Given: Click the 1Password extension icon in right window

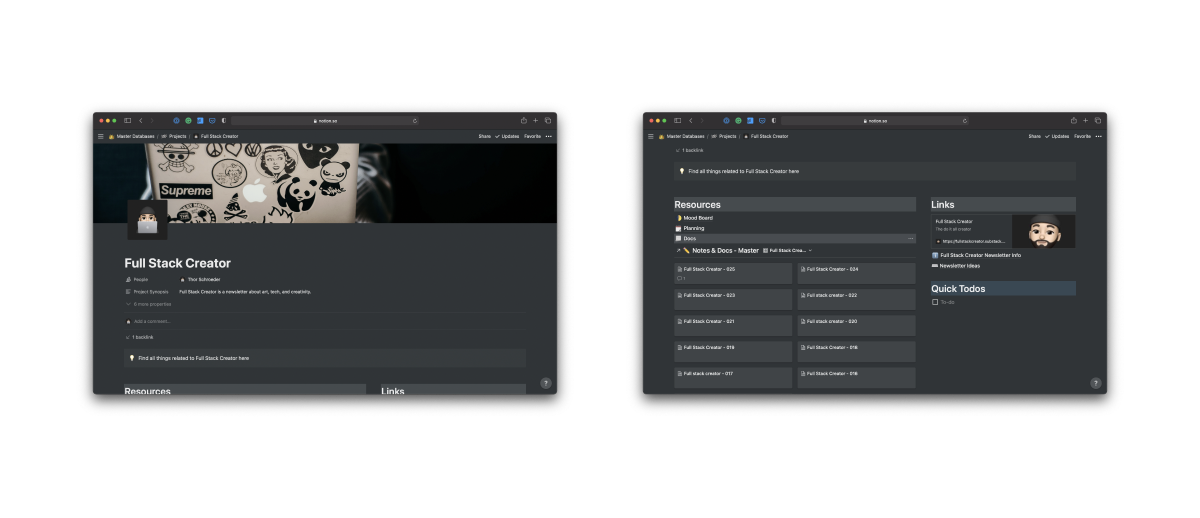Looking at the screenshot, I should tap(726, 120).
